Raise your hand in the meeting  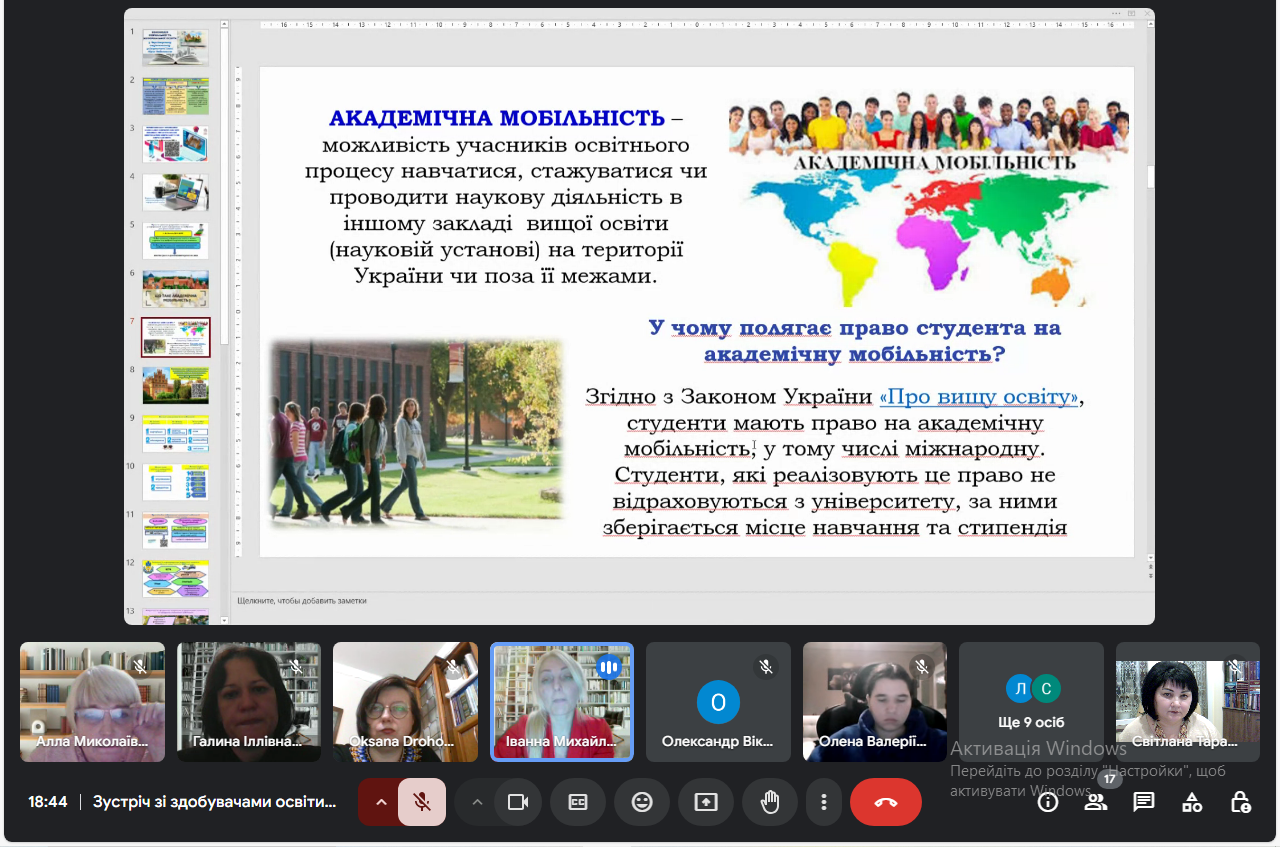click(x=770, y=802)
